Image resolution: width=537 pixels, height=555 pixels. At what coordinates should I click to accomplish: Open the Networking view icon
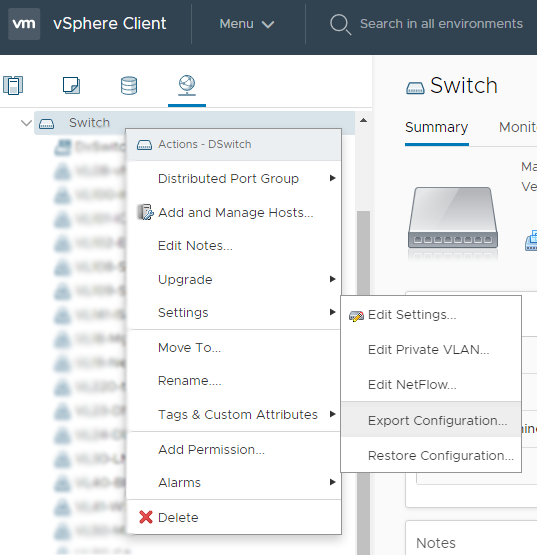coord(187,85)
